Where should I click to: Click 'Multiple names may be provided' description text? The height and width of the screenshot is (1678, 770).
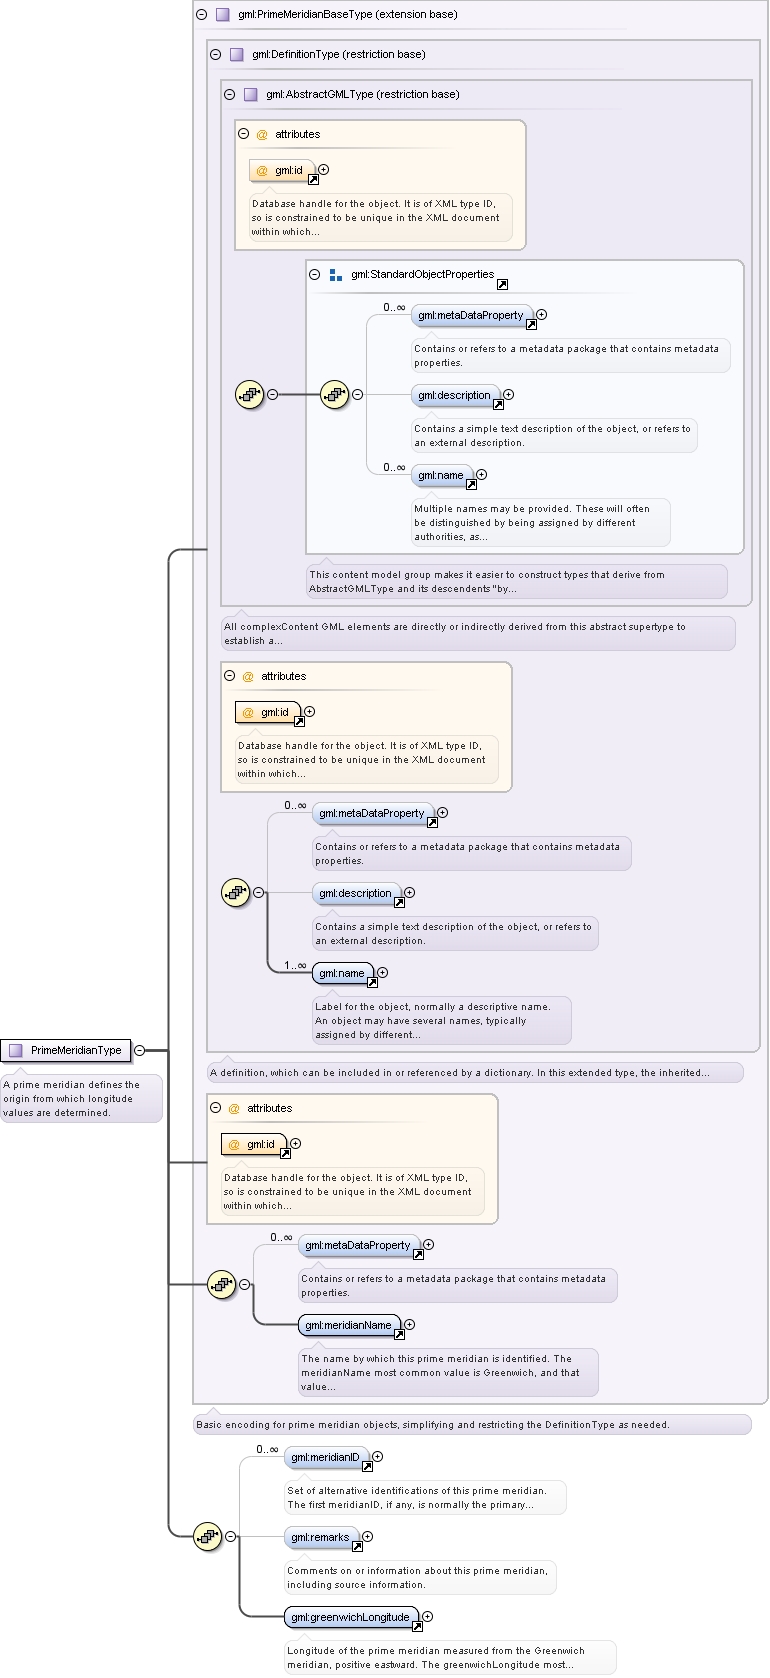click(540, 522)
